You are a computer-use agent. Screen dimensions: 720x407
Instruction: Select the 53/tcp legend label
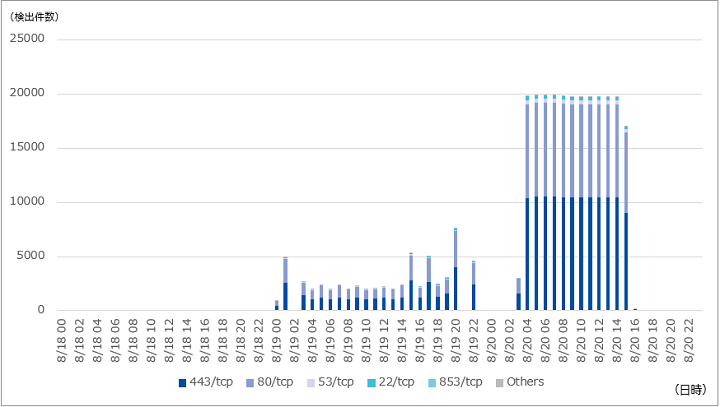tap(336, 382)
